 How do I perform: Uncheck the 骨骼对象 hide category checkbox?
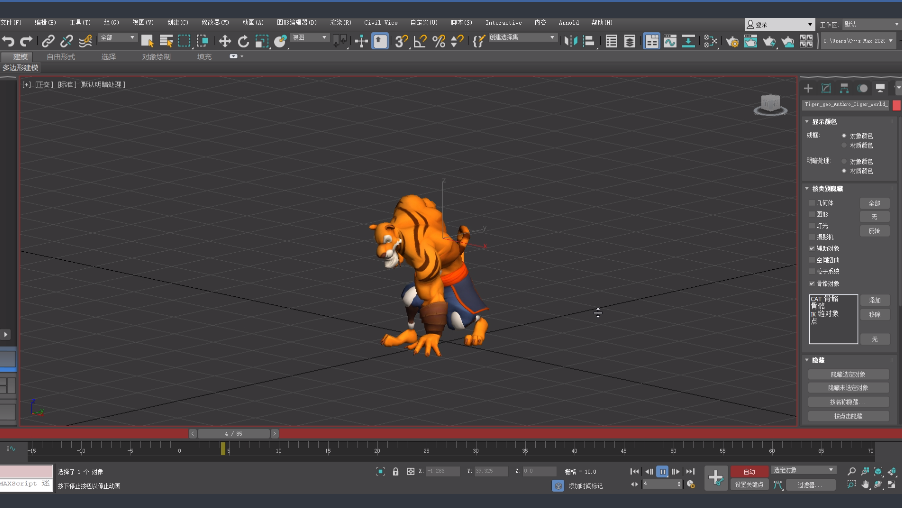pos(812,284)
